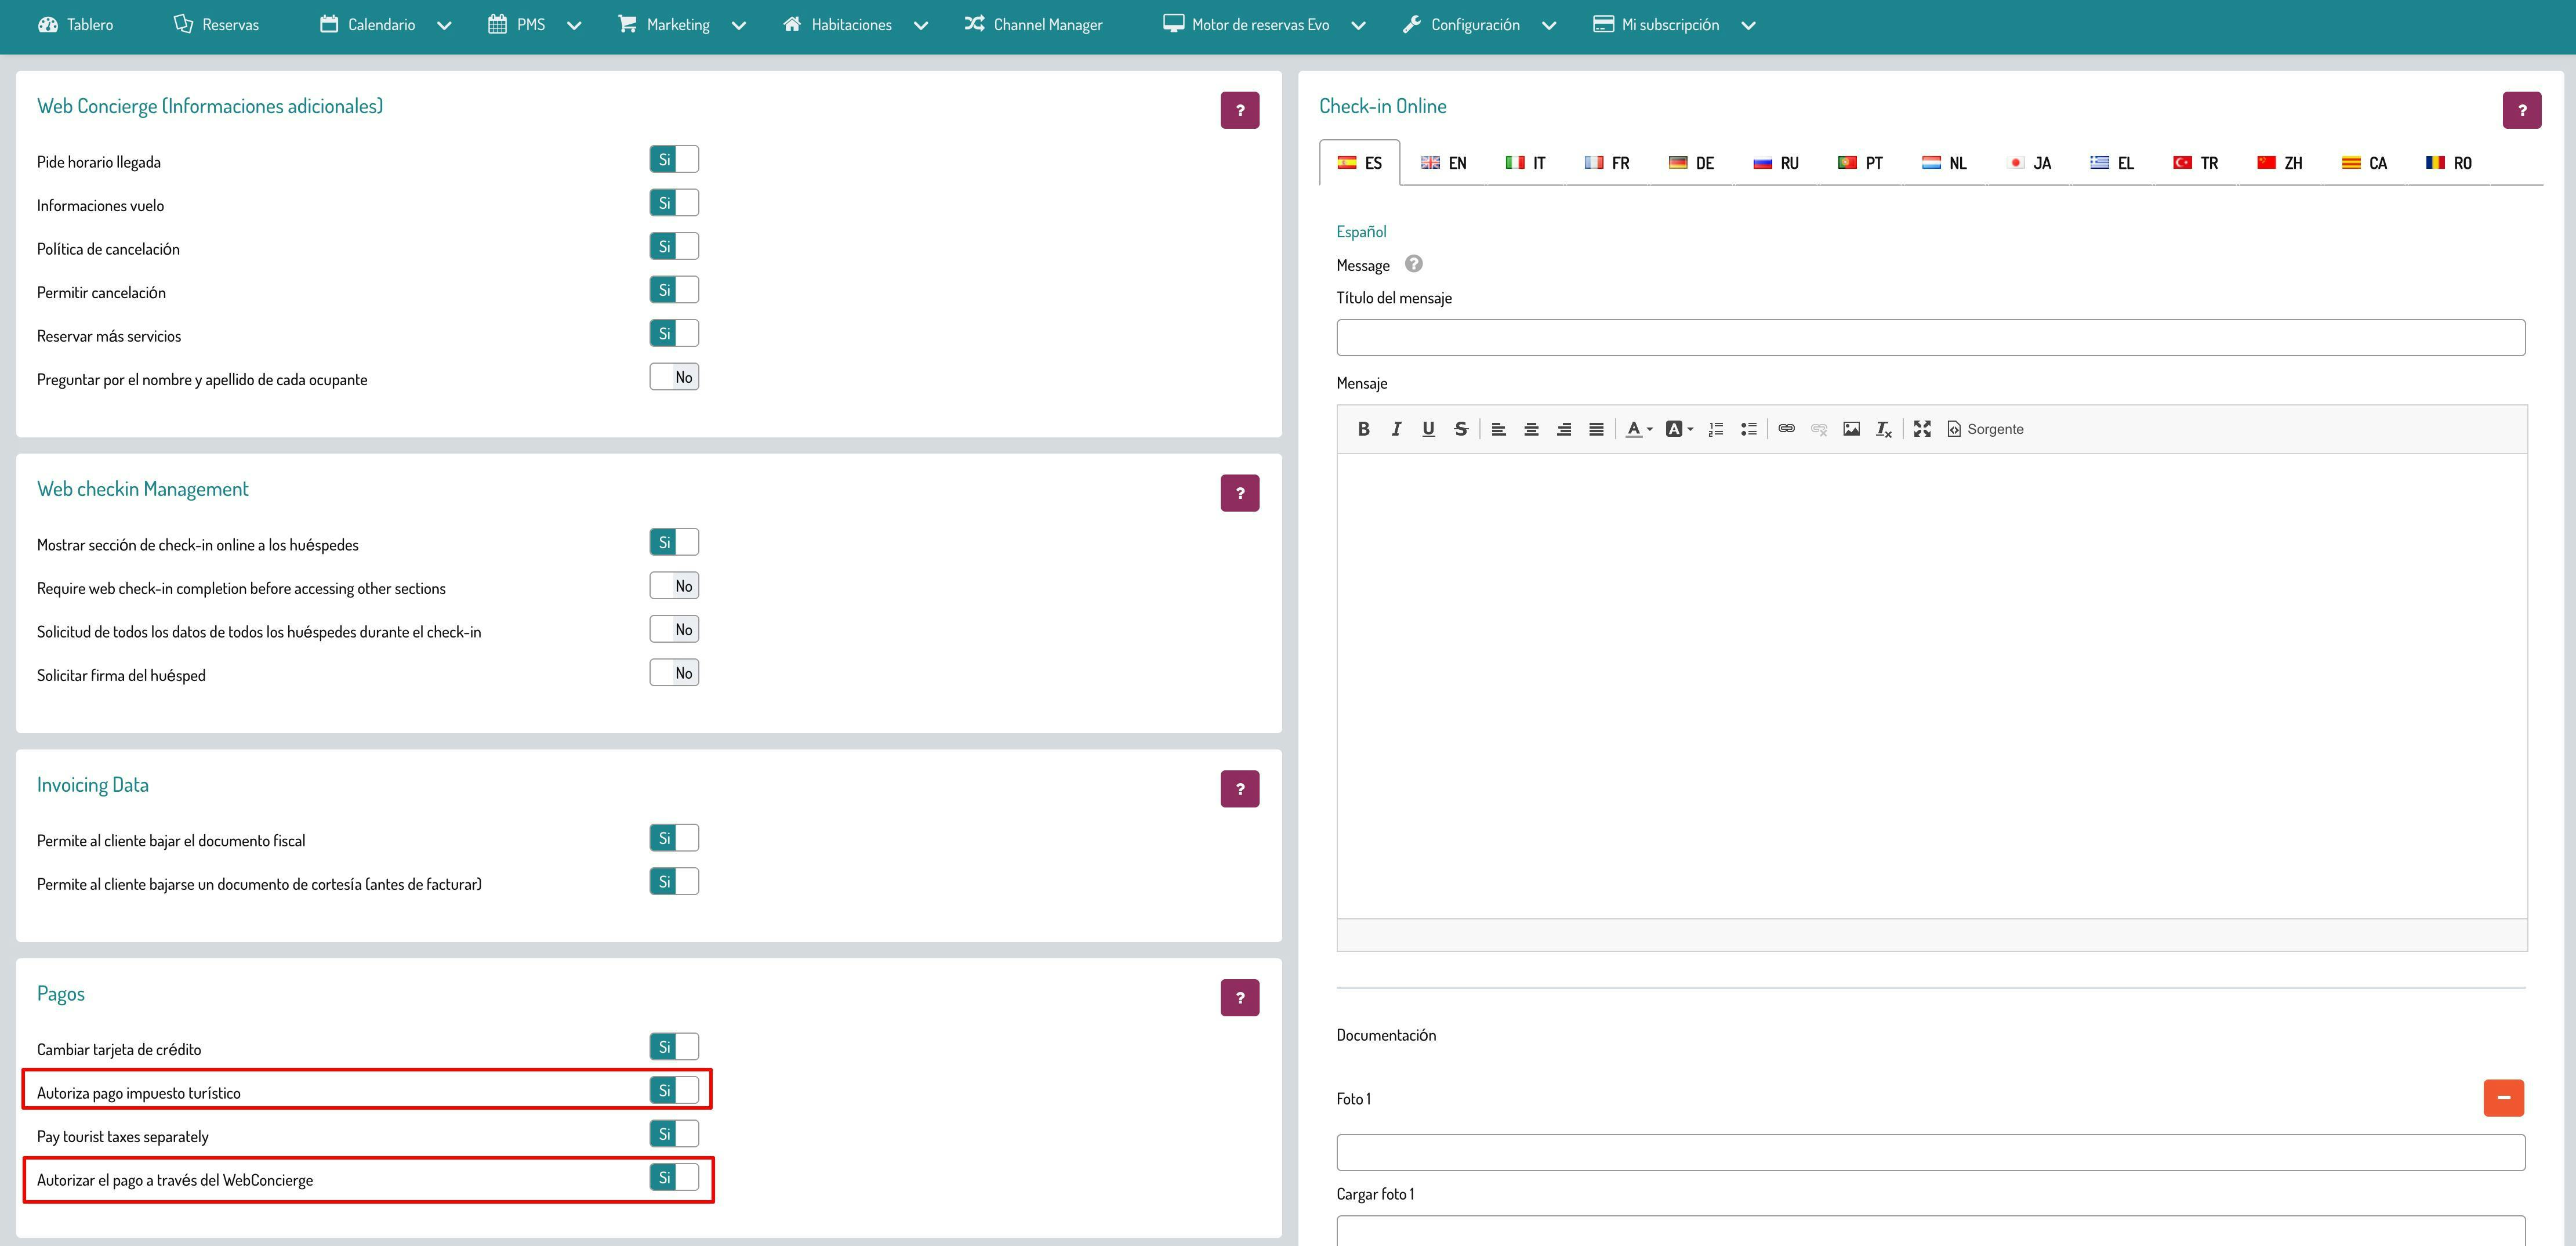
Task: Click the Sorgente source button
Action: click(1985, 429)
